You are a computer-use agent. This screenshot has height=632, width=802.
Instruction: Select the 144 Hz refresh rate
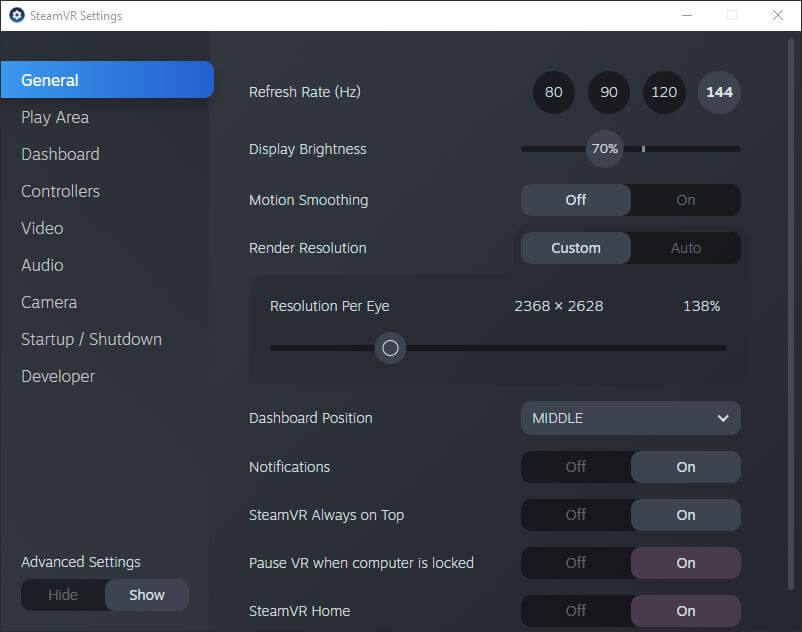719,92
